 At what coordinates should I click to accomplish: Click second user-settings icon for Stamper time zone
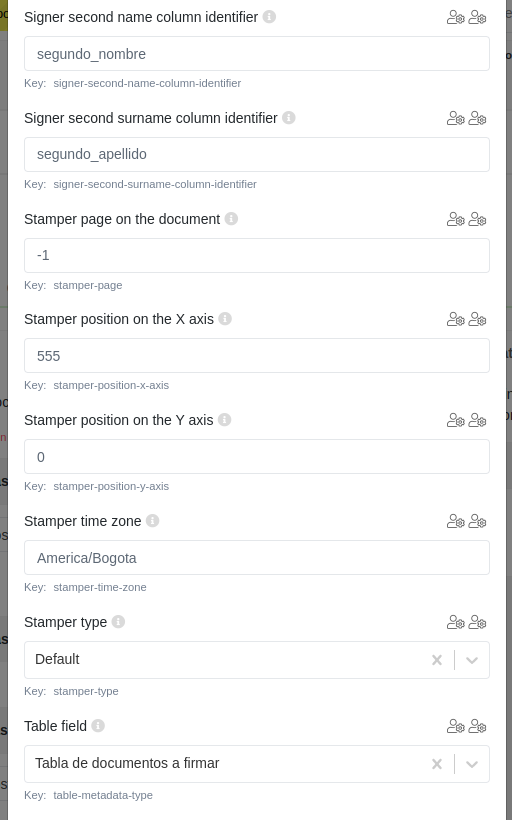pyautogui.click(x=477, y=521)
